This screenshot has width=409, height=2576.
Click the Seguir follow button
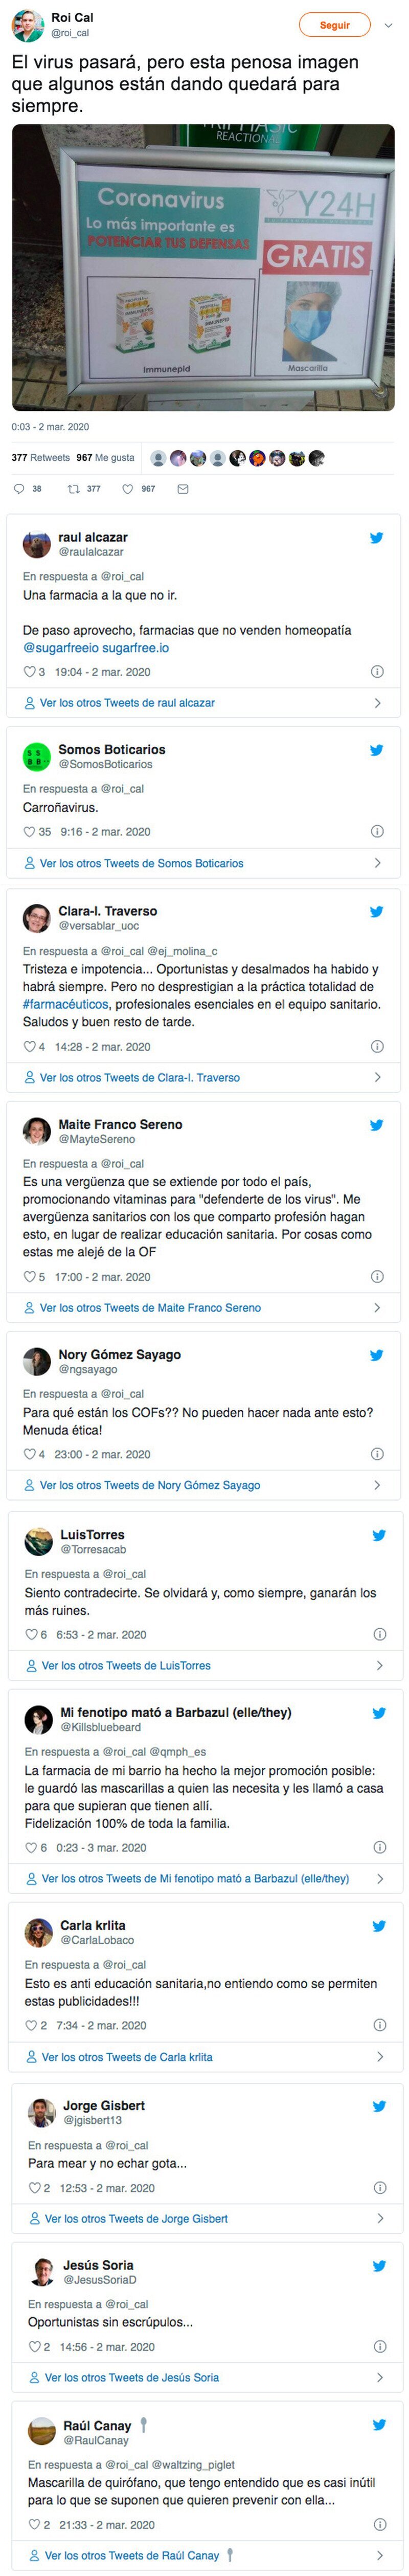tap(335, 25)
